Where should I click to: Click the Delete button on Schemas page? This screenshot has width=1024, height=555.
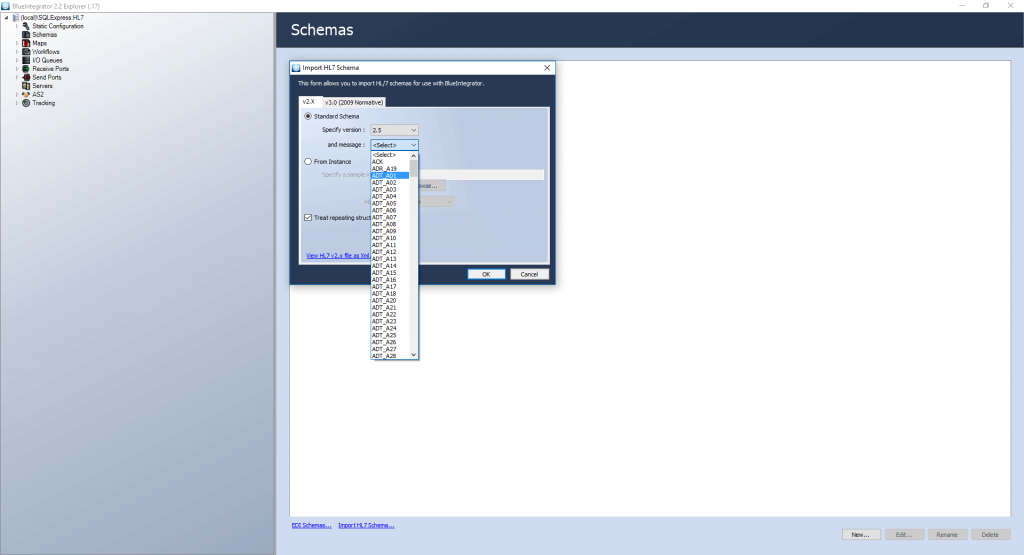pos(990,534)
